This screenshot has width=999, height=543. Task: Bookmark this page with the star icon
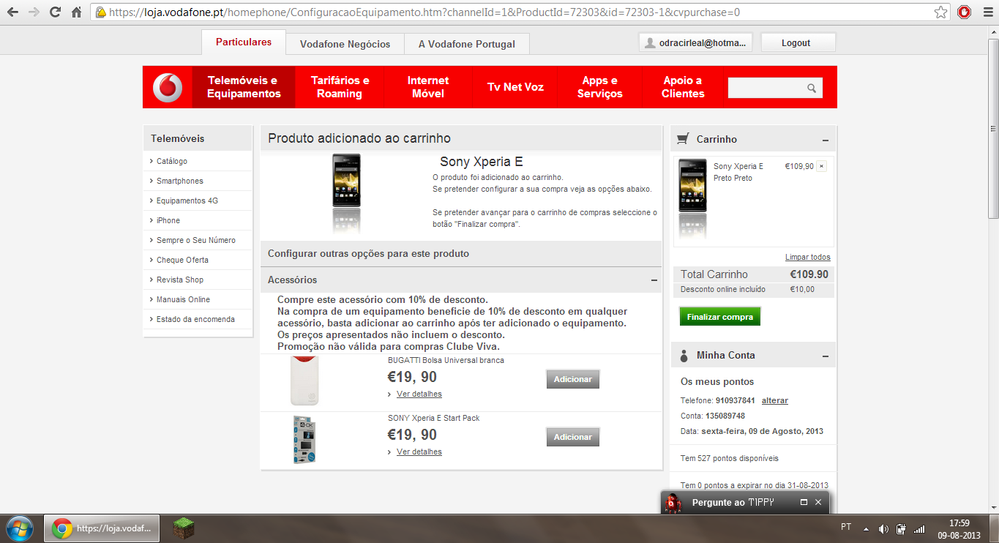click(x=941, y=12)
